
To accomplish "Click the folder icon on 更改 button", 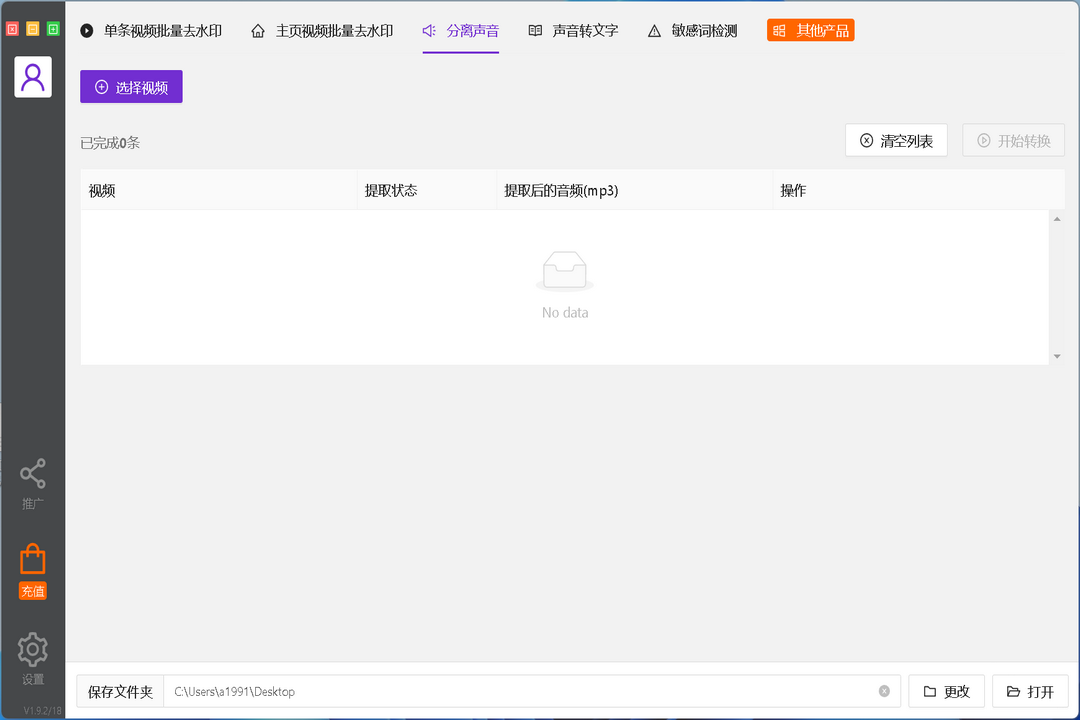I will point(930,691).
